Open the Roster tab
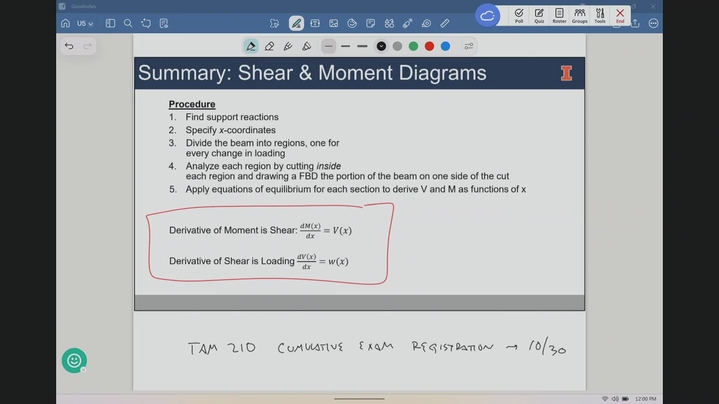The height and width of the screenshot is (404, 719). click(559, 15)
